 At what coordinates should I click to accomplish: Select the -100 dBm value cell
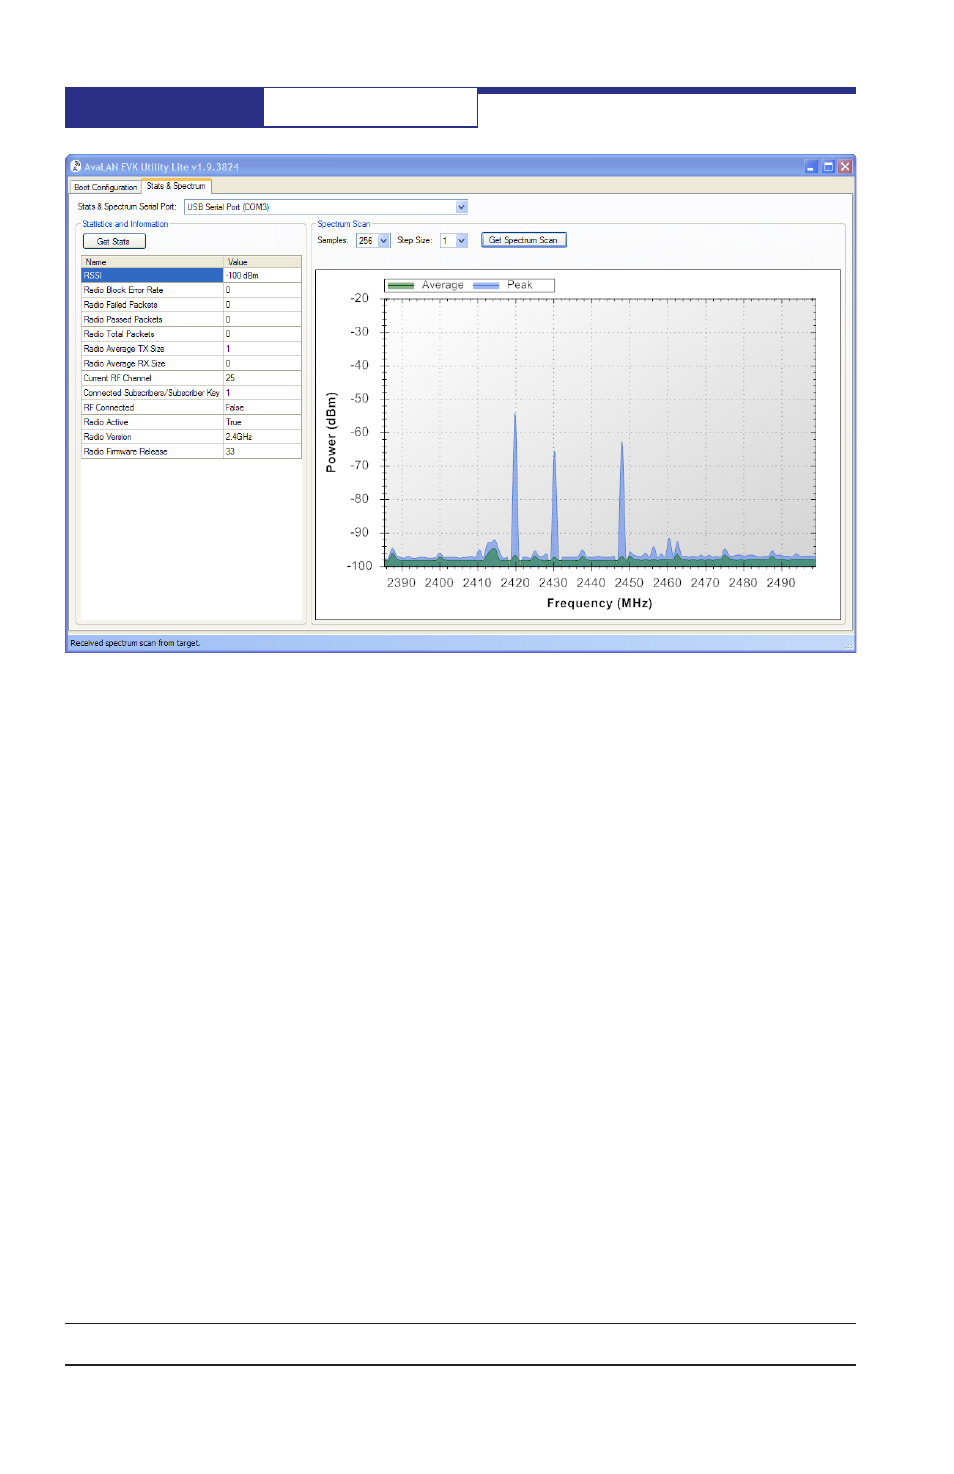262,275
